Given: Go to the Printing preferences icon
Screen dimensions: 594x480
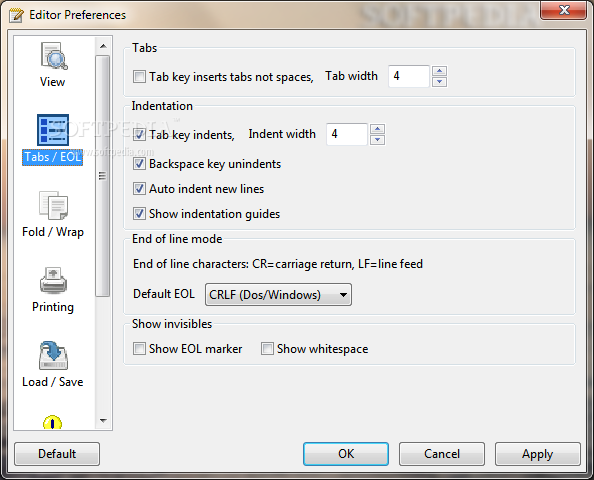Looking at the screenshot, I should 53,280.
